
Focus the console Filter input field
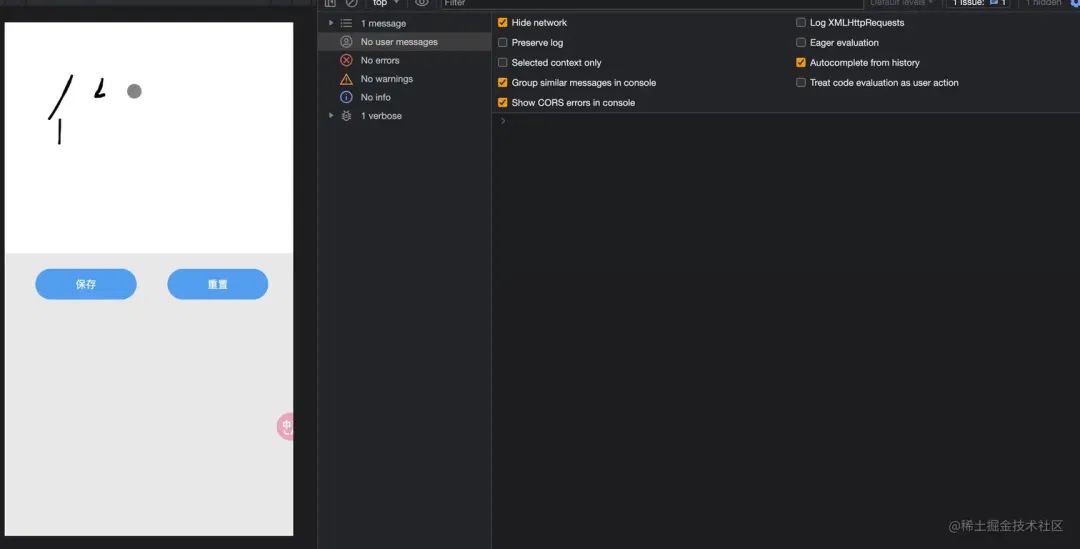[x=651, y=3]
